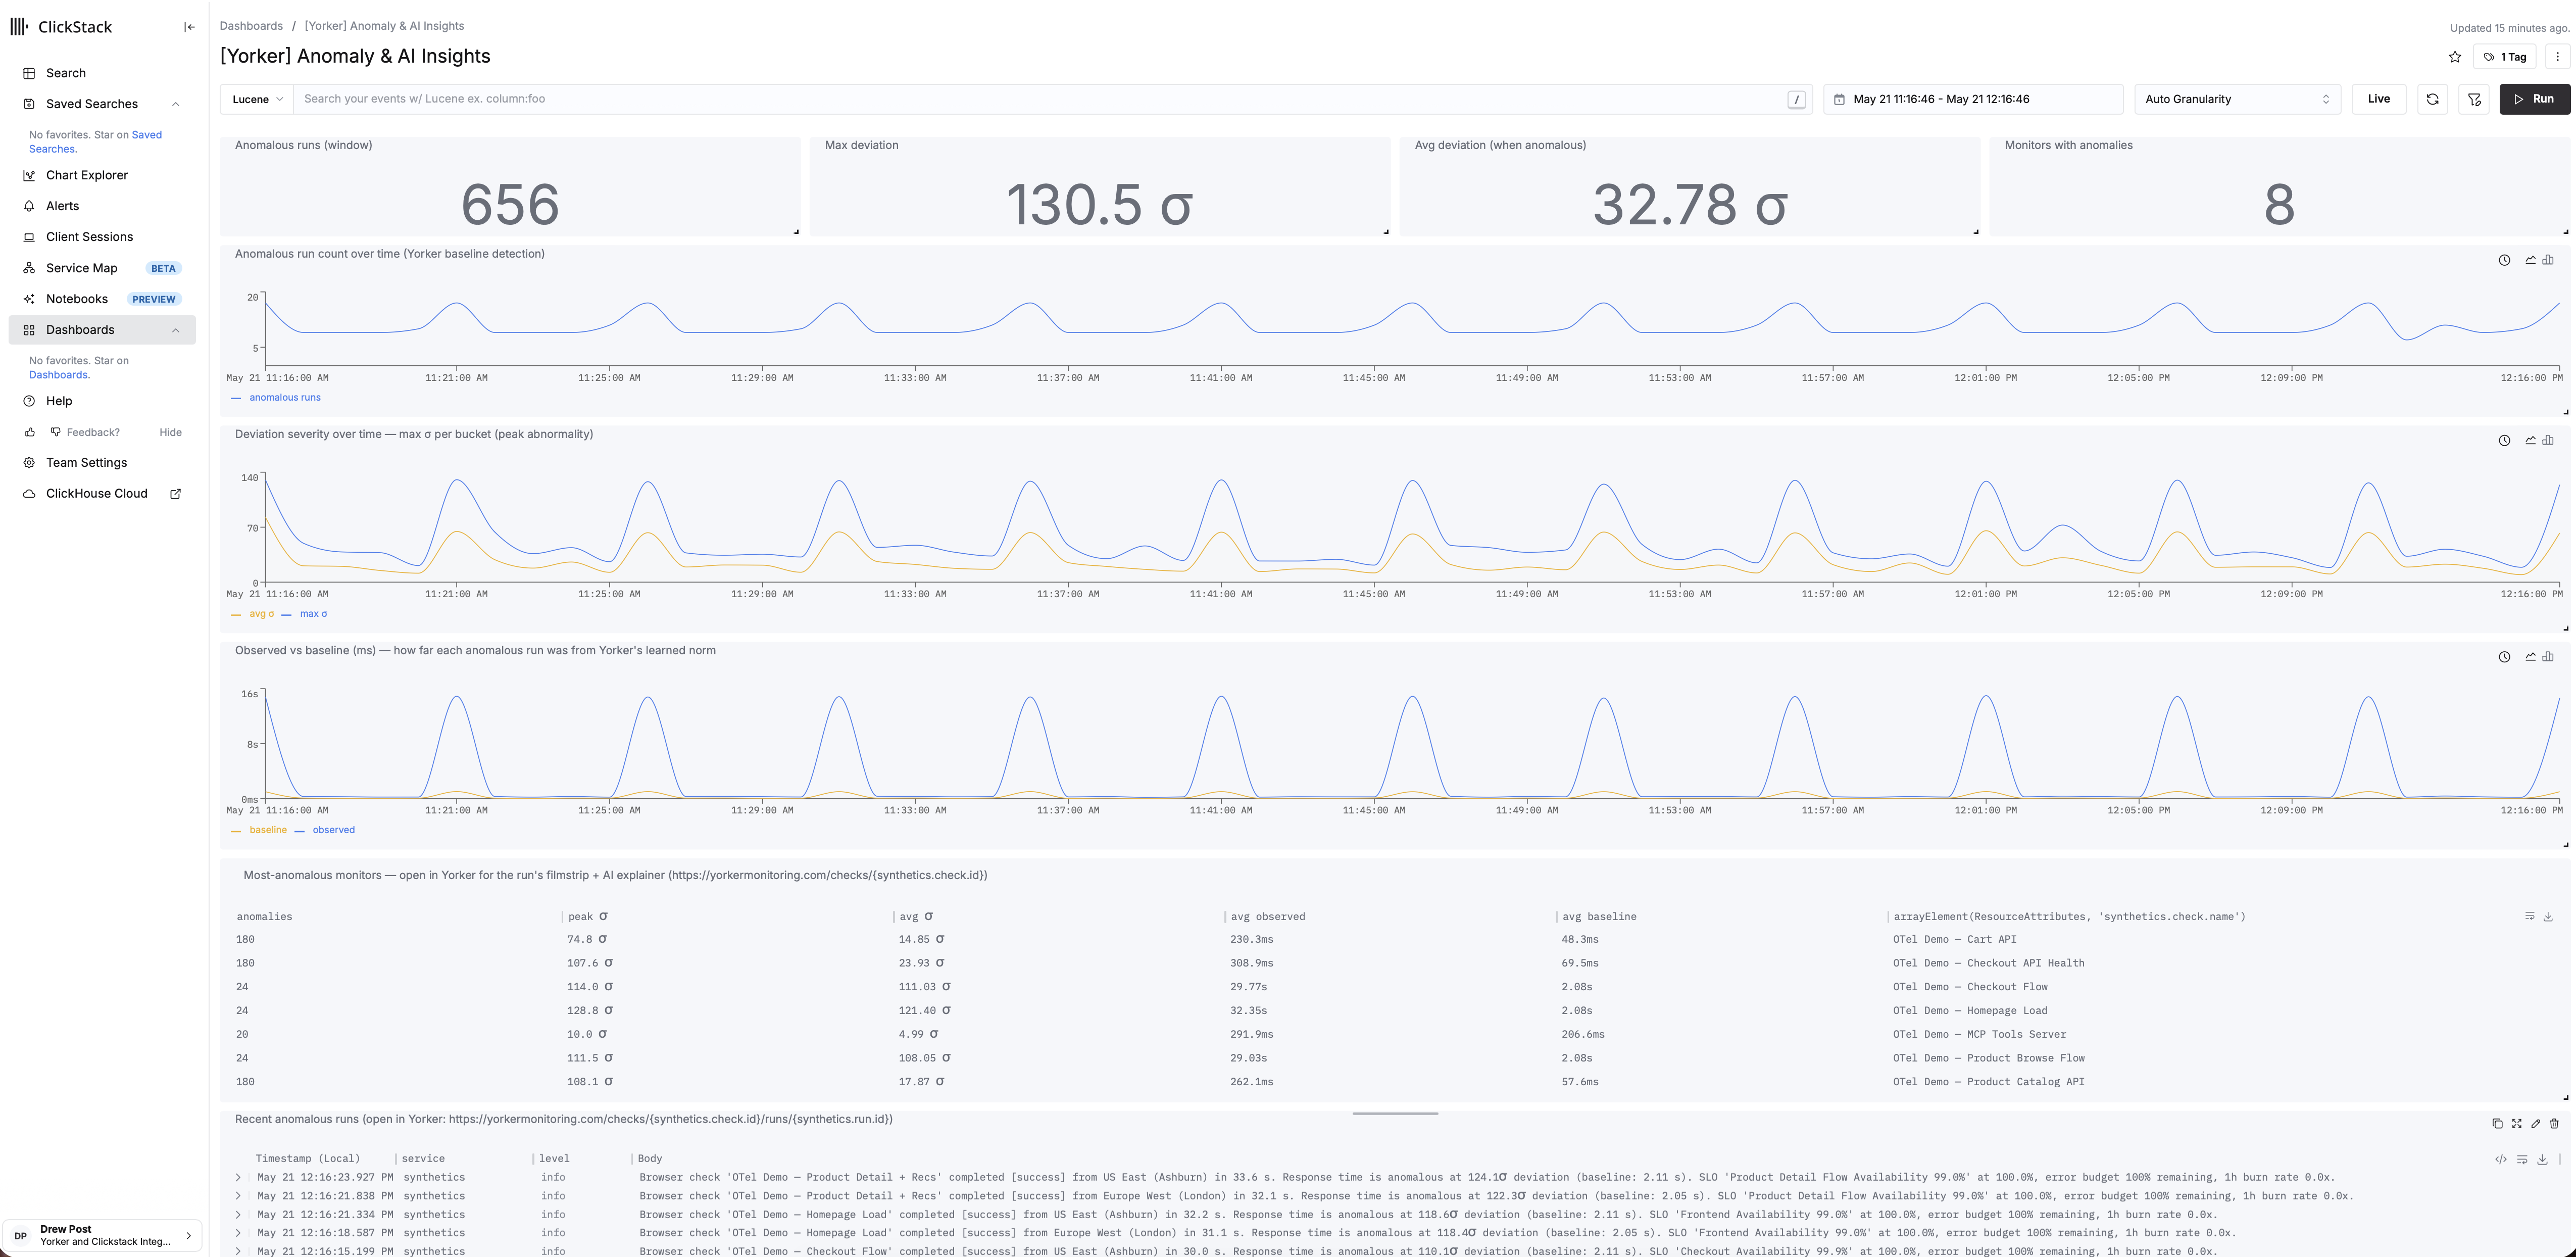Delete the Recent anomalous runs tile
The height and width of the screenshot is (1257, 2576).
(2554, 1124)
